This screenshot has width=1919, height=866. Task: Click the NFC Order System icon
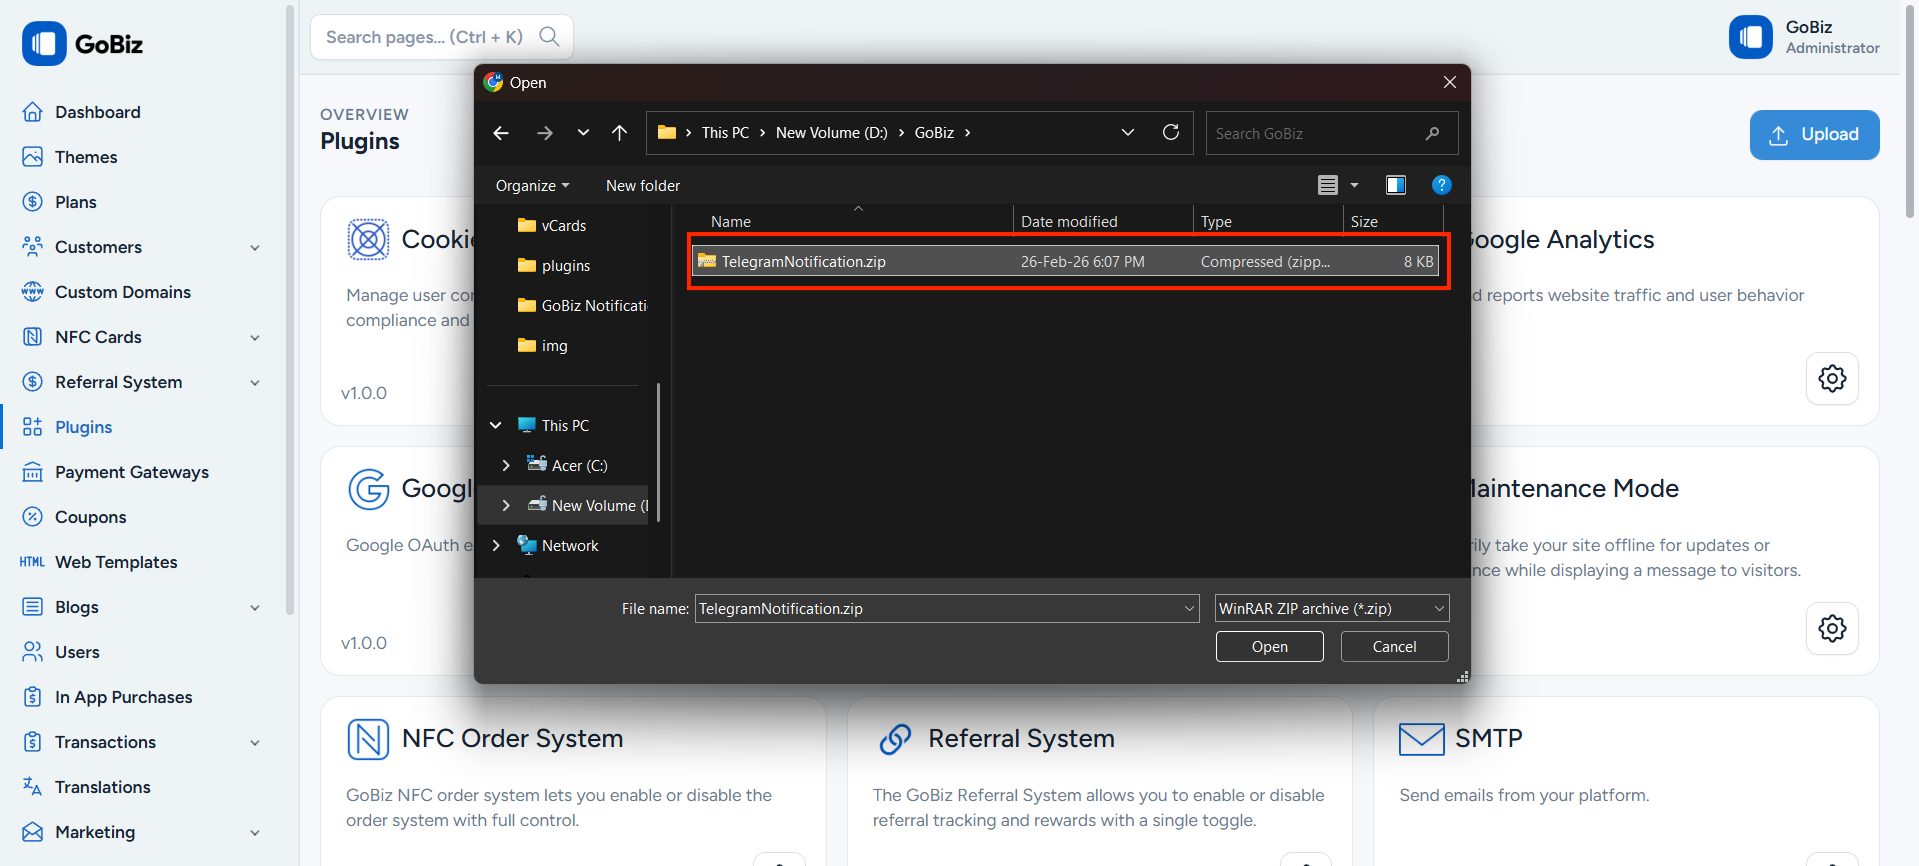[x=368, y=740]
